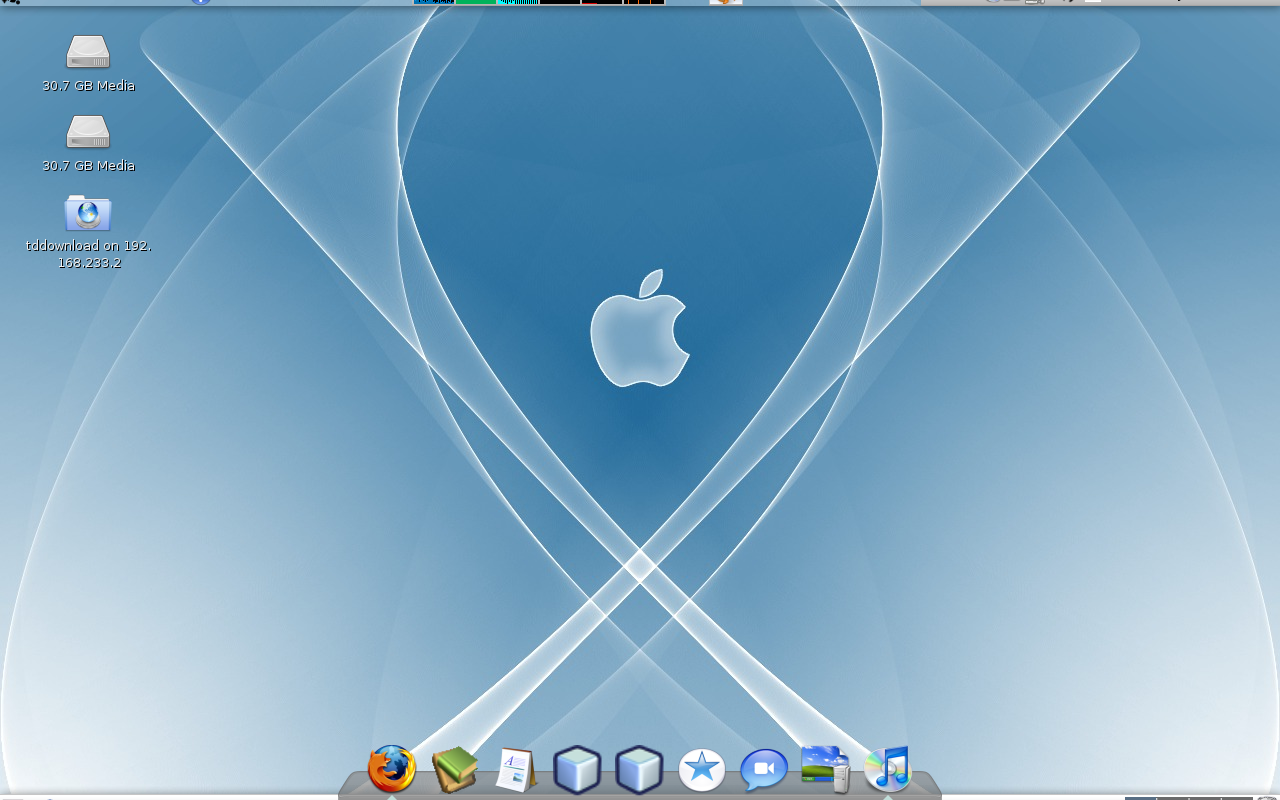Click the left blue cube dock icon
Screen dimensions: 1280x800
click(577, 770)
